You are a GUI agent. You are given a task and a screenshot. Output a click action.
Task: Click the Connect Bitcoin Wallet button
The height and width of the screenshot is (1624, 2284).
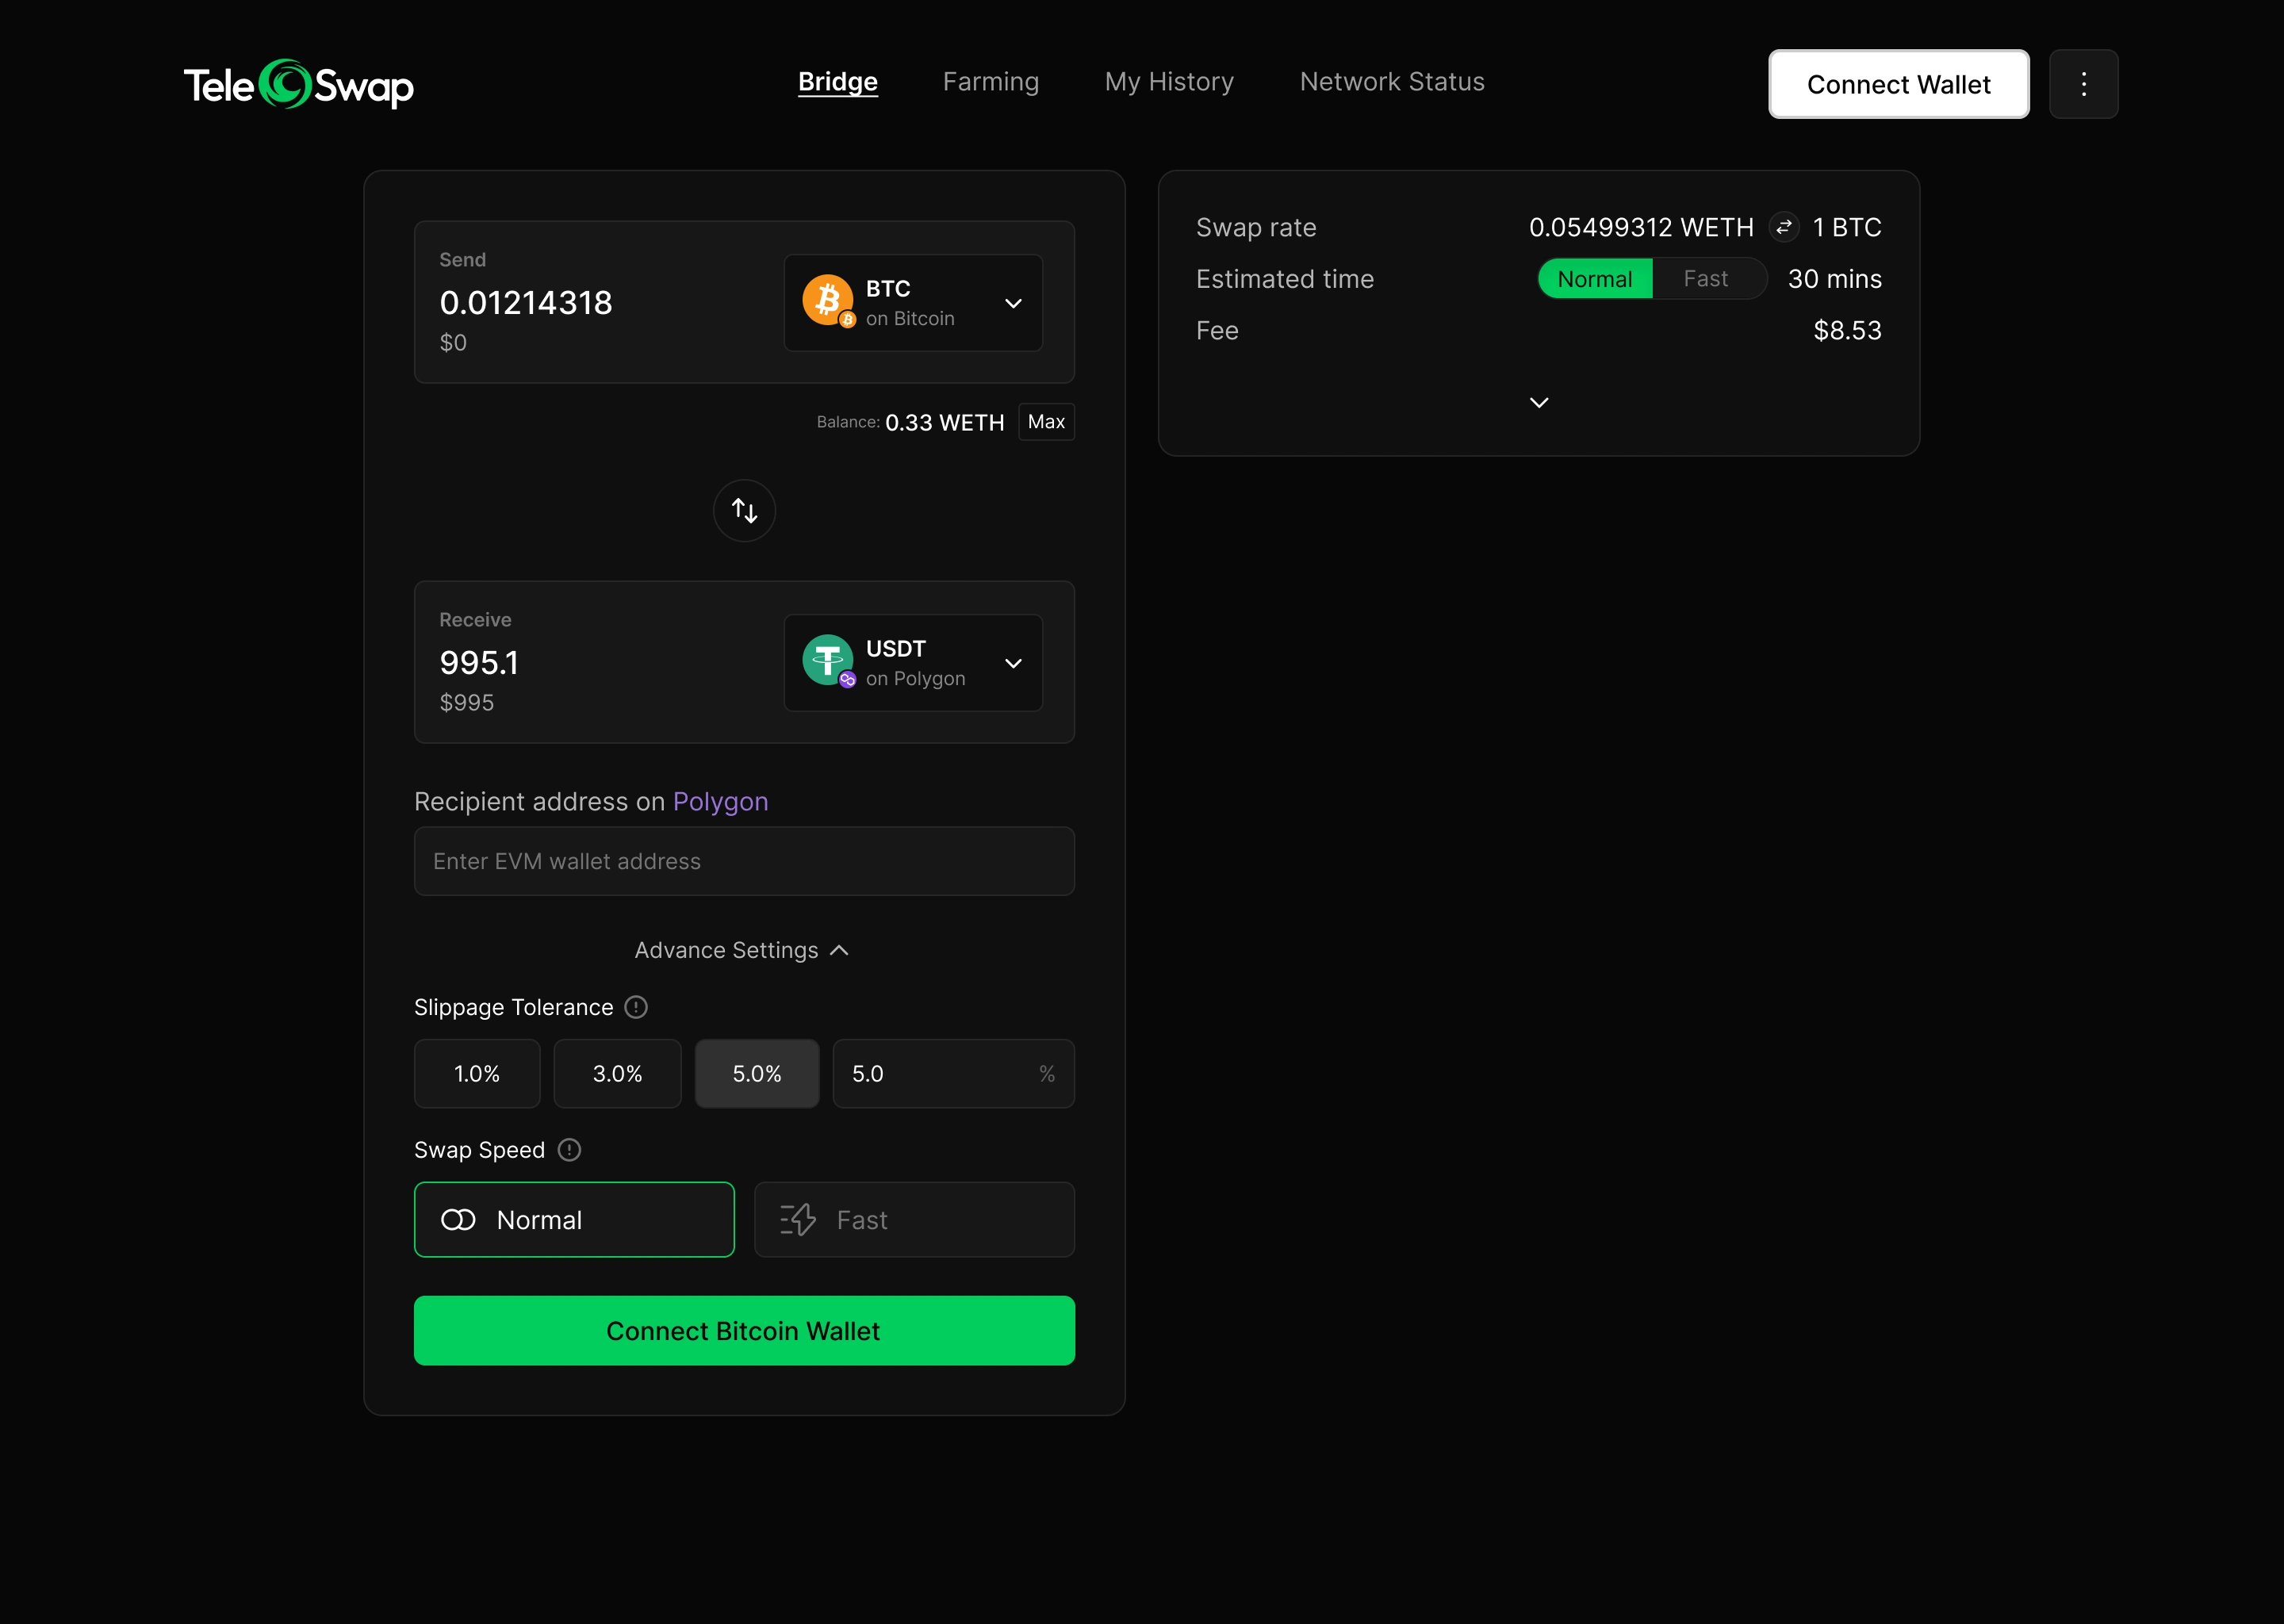[744, 1331]
